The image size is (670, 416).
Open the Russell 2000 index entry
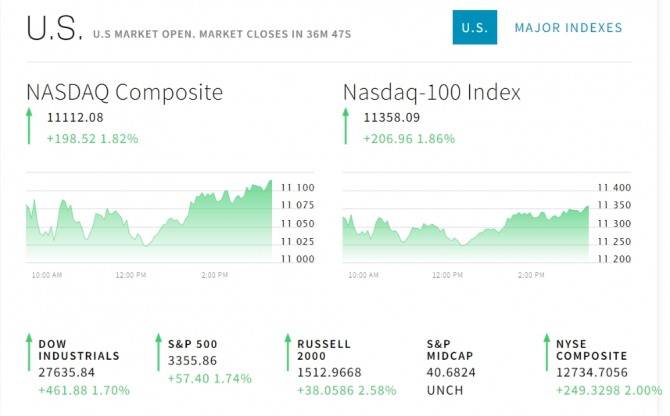(324, 349)
